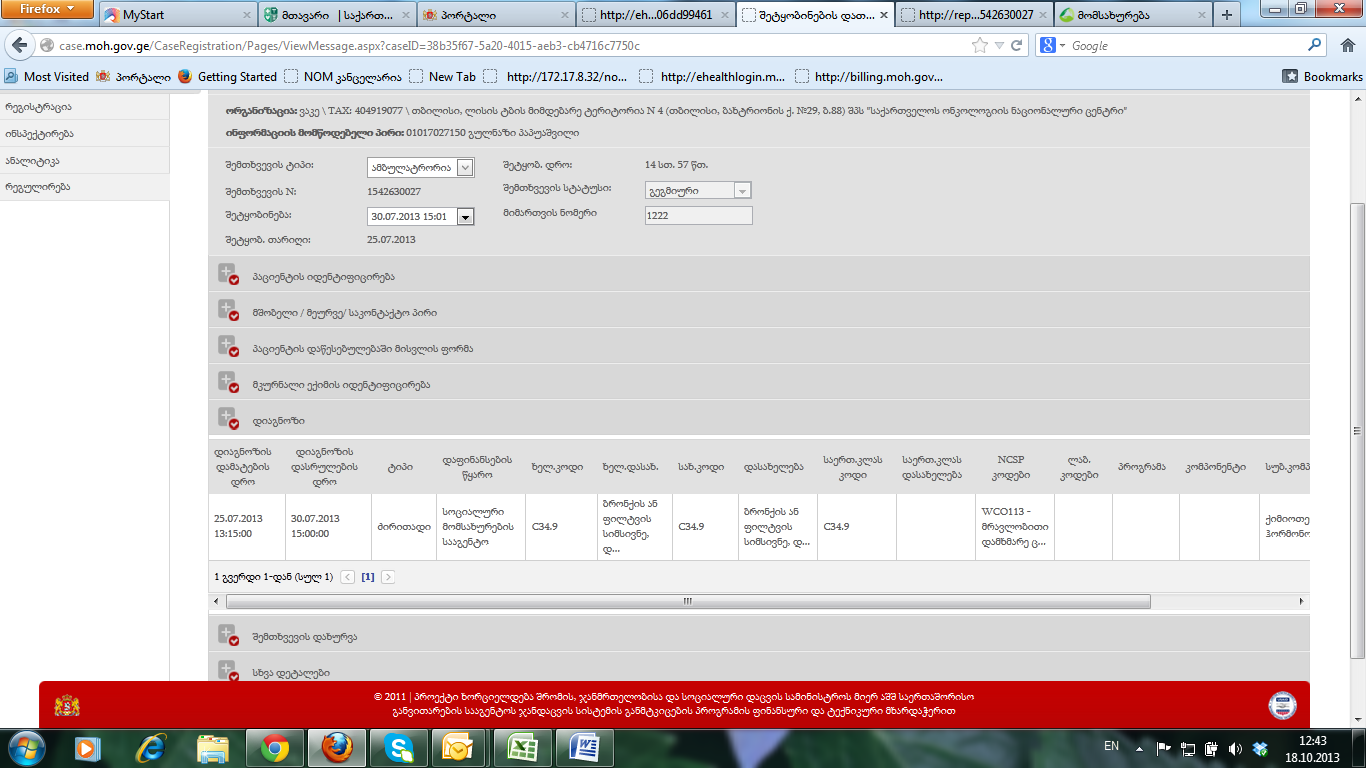This screenshot has height=768, width=1366.
Task: Click the horizontal scrollbar under the diagnosis table
Action: (687, 602)
